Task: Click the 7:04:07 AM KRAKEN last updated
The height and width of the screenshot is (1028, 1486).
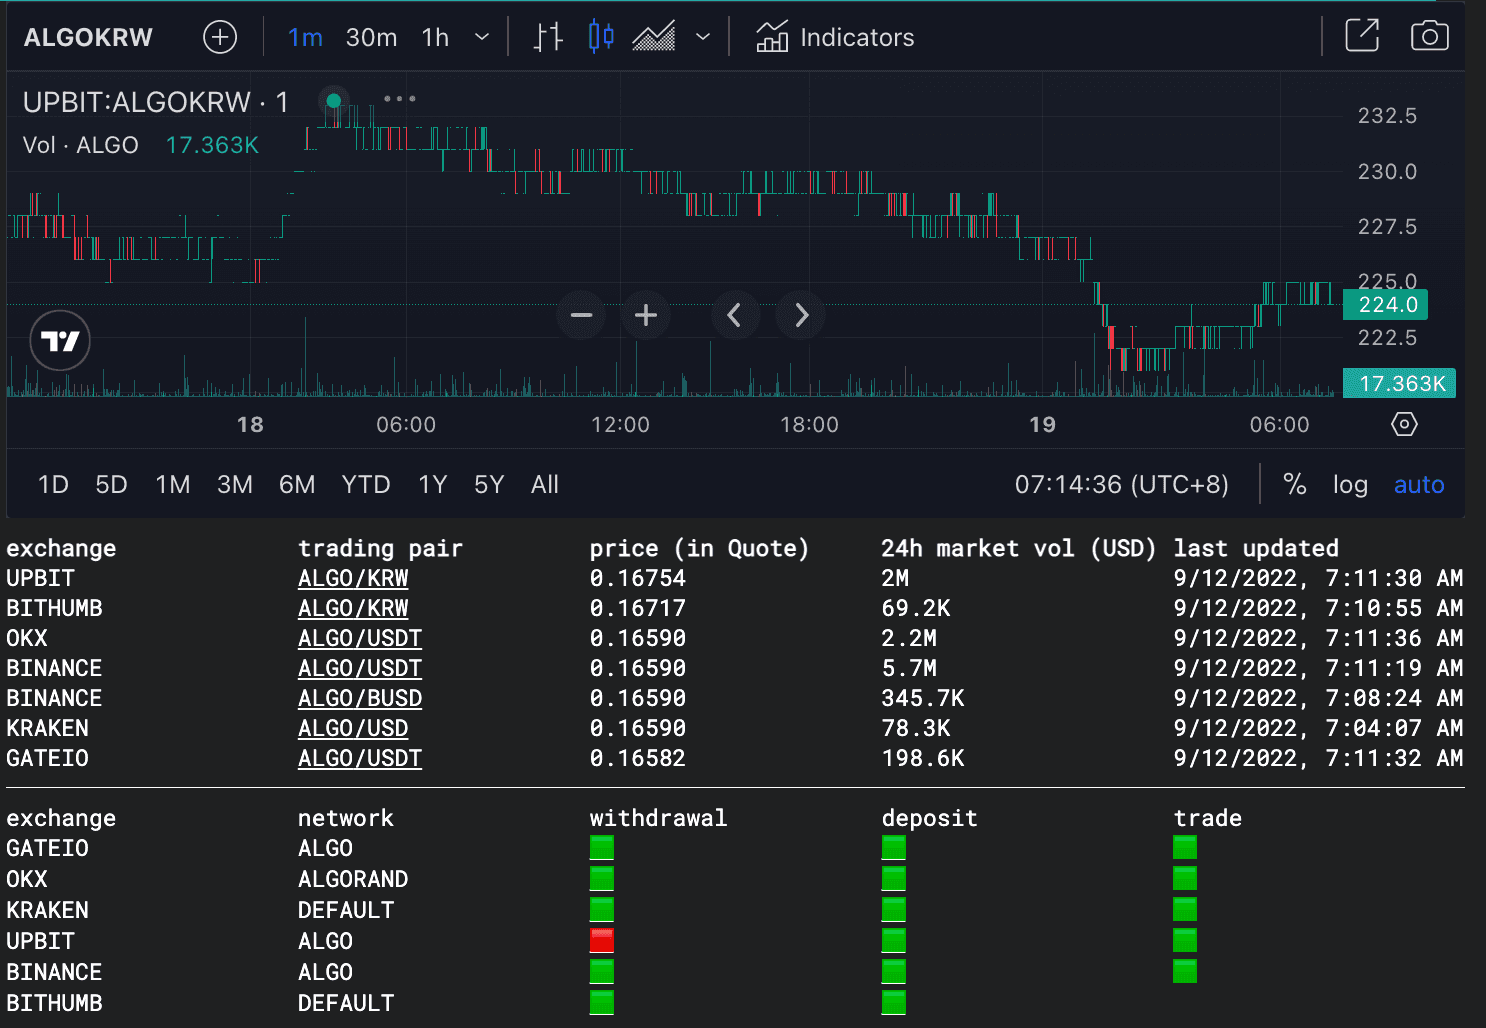Action: pos(1318,728)
